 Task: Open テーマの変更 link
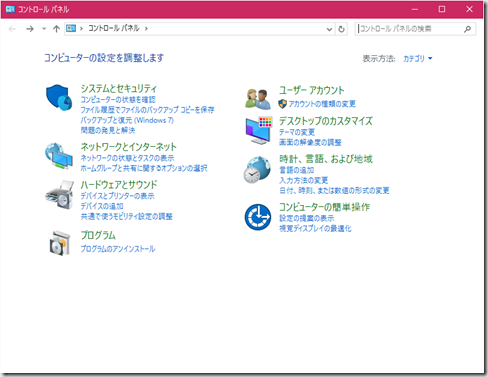click(x=297, y=132)
